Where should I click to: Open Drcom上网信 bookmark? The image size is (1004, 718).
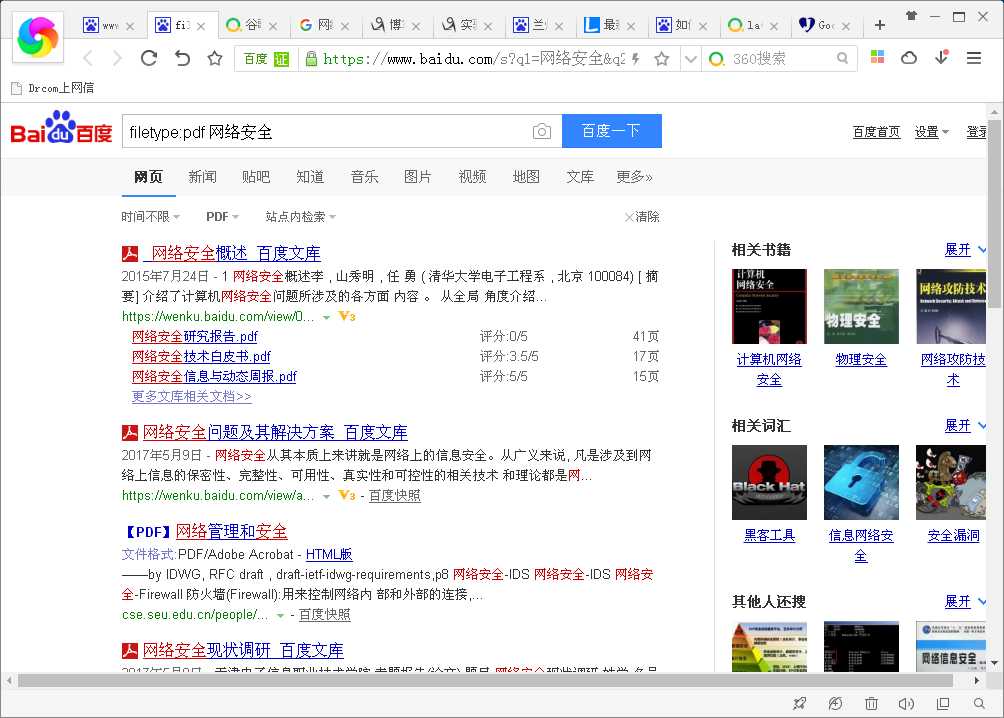[53, 88]
